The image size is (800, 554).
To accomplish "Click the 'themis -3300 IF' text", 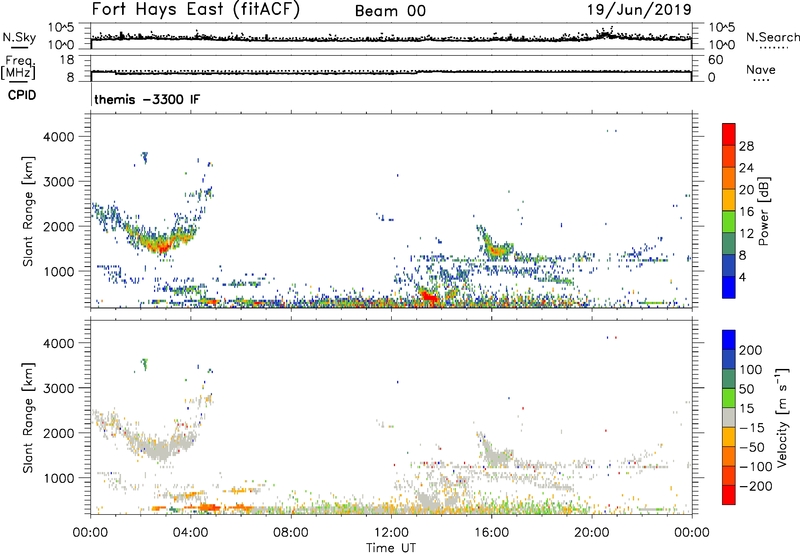I will pyautogui.click(x=147, y=99).
